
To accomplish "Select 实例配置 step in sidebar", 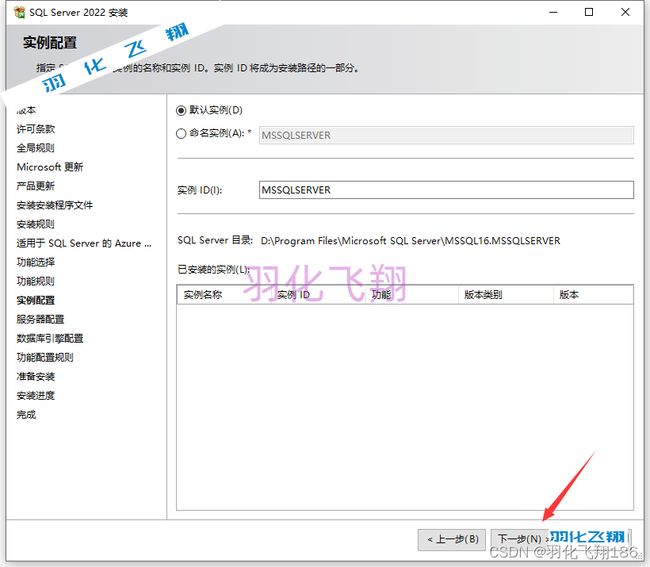I will tap(36, 300).
